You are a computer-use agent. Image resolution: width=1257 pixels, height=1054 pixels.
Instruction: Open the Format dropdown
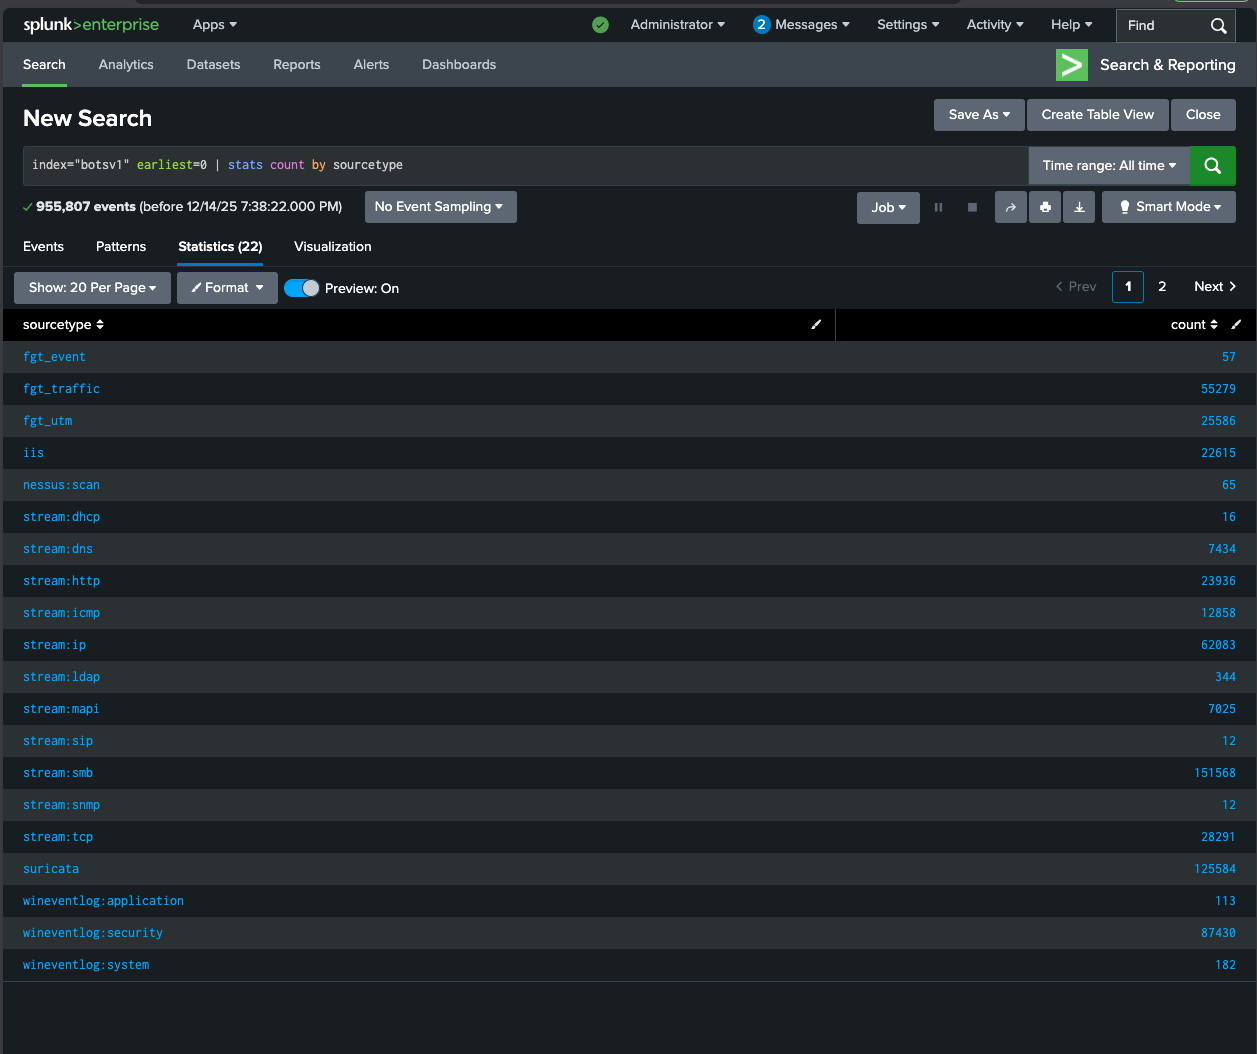[x=227, y=288]
